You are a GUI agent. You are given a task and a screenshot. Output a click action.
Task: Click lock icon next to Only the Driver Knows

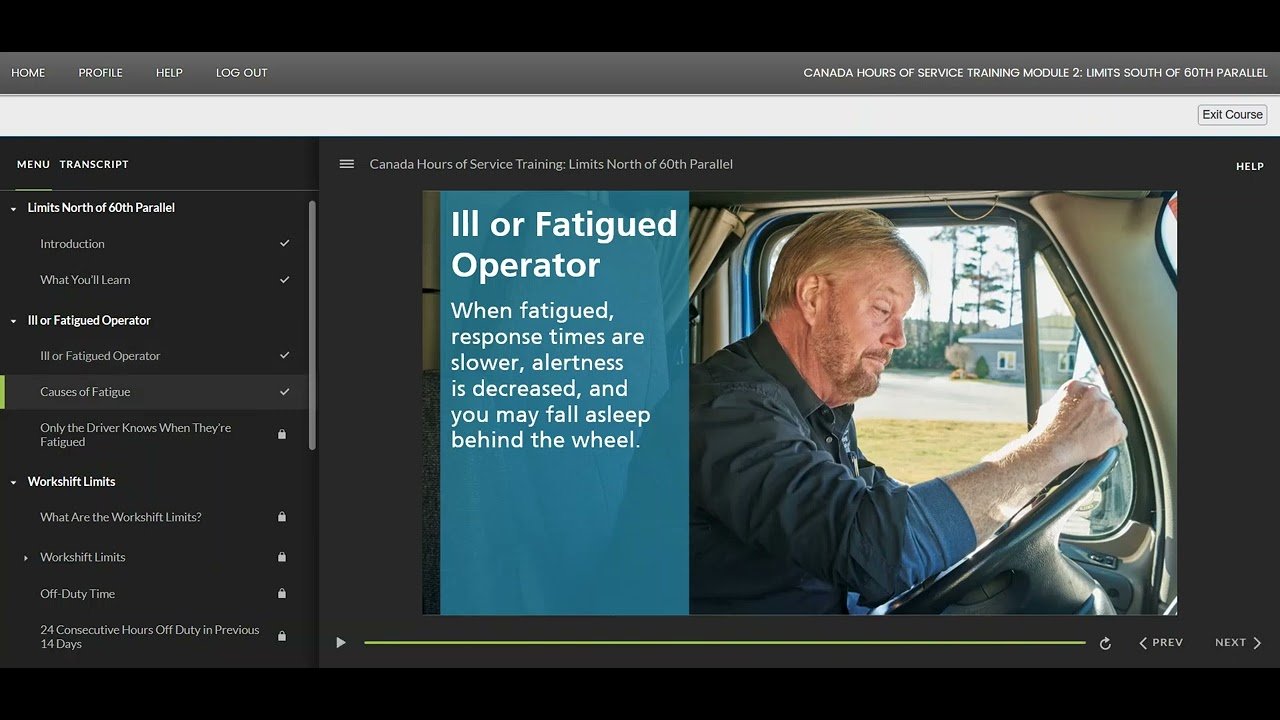(x=282, y=435)
